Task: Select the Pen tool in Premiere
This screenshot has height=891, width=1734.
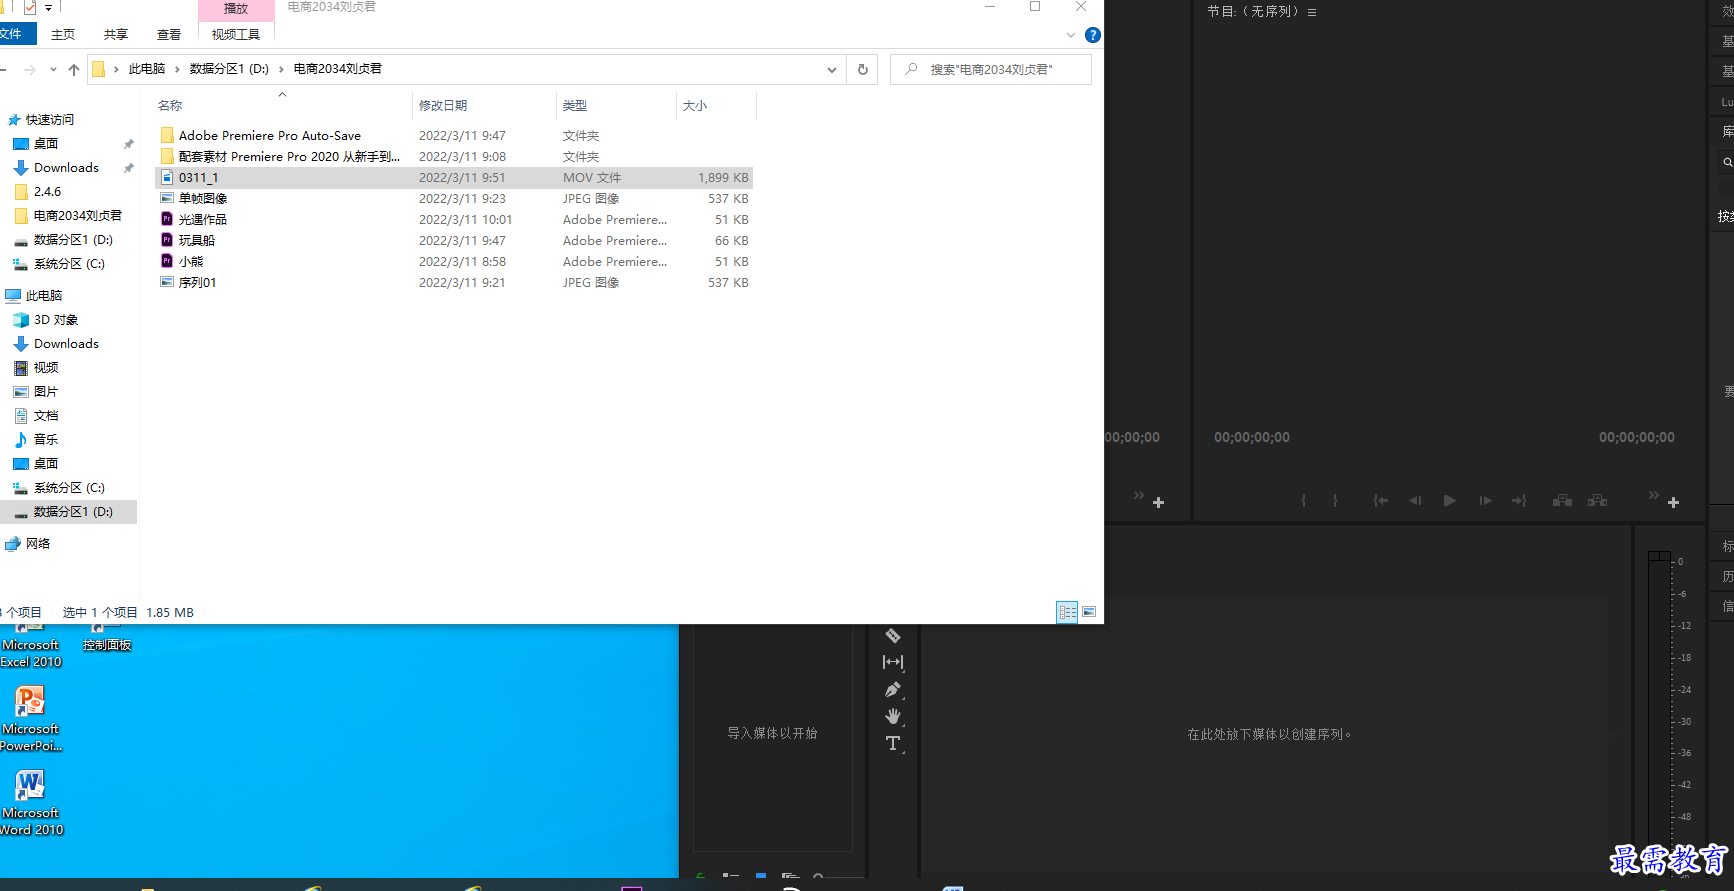Action: pos(893,690)
